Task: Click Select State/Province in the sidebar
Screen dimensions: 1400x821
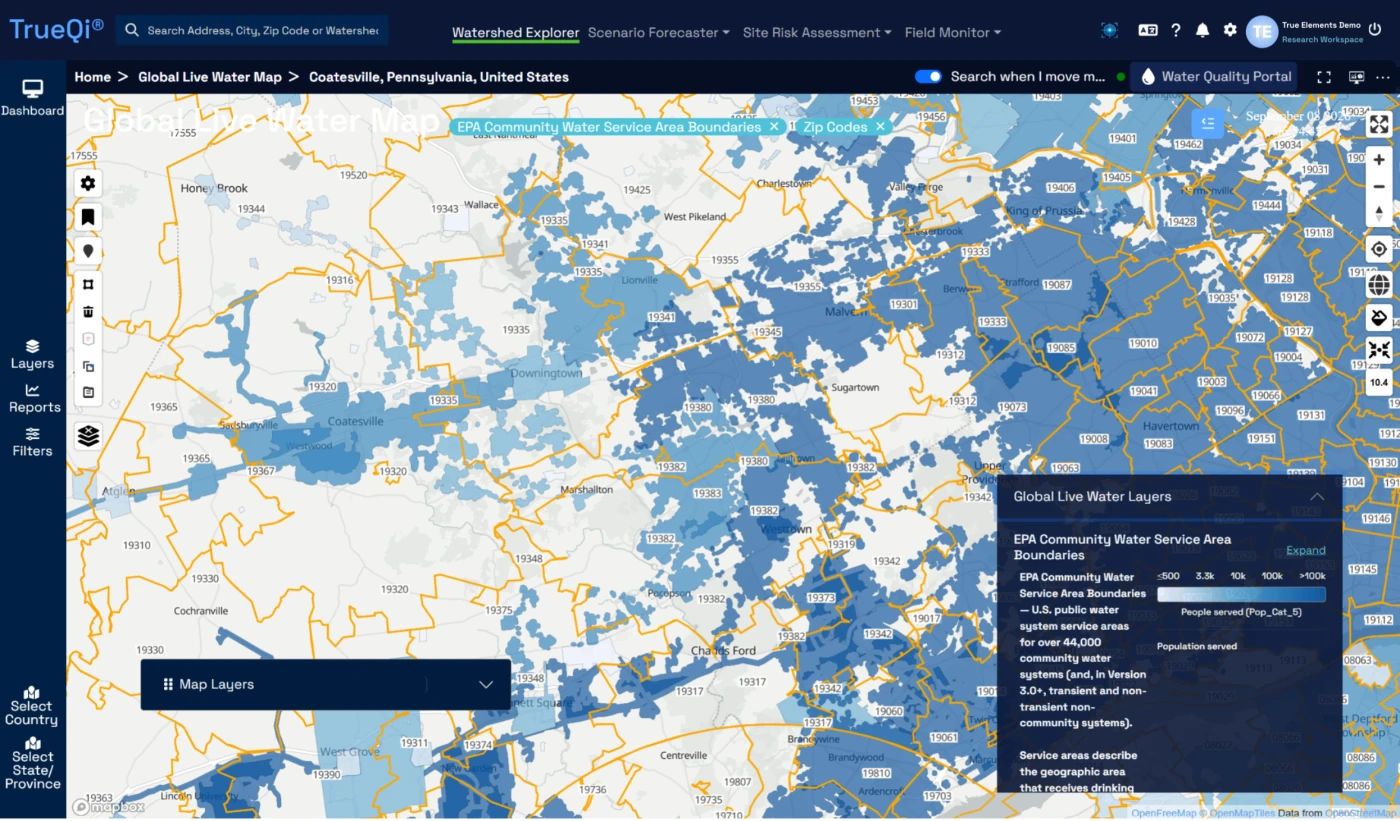Action: click(x=33, y=763)
